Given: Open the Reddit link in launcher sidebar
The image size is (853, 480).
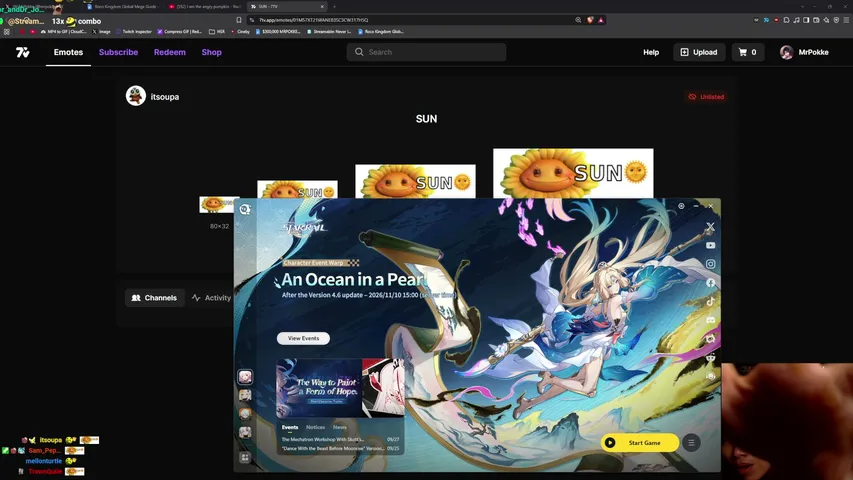Looking at the screenshot, I should 710,358.
